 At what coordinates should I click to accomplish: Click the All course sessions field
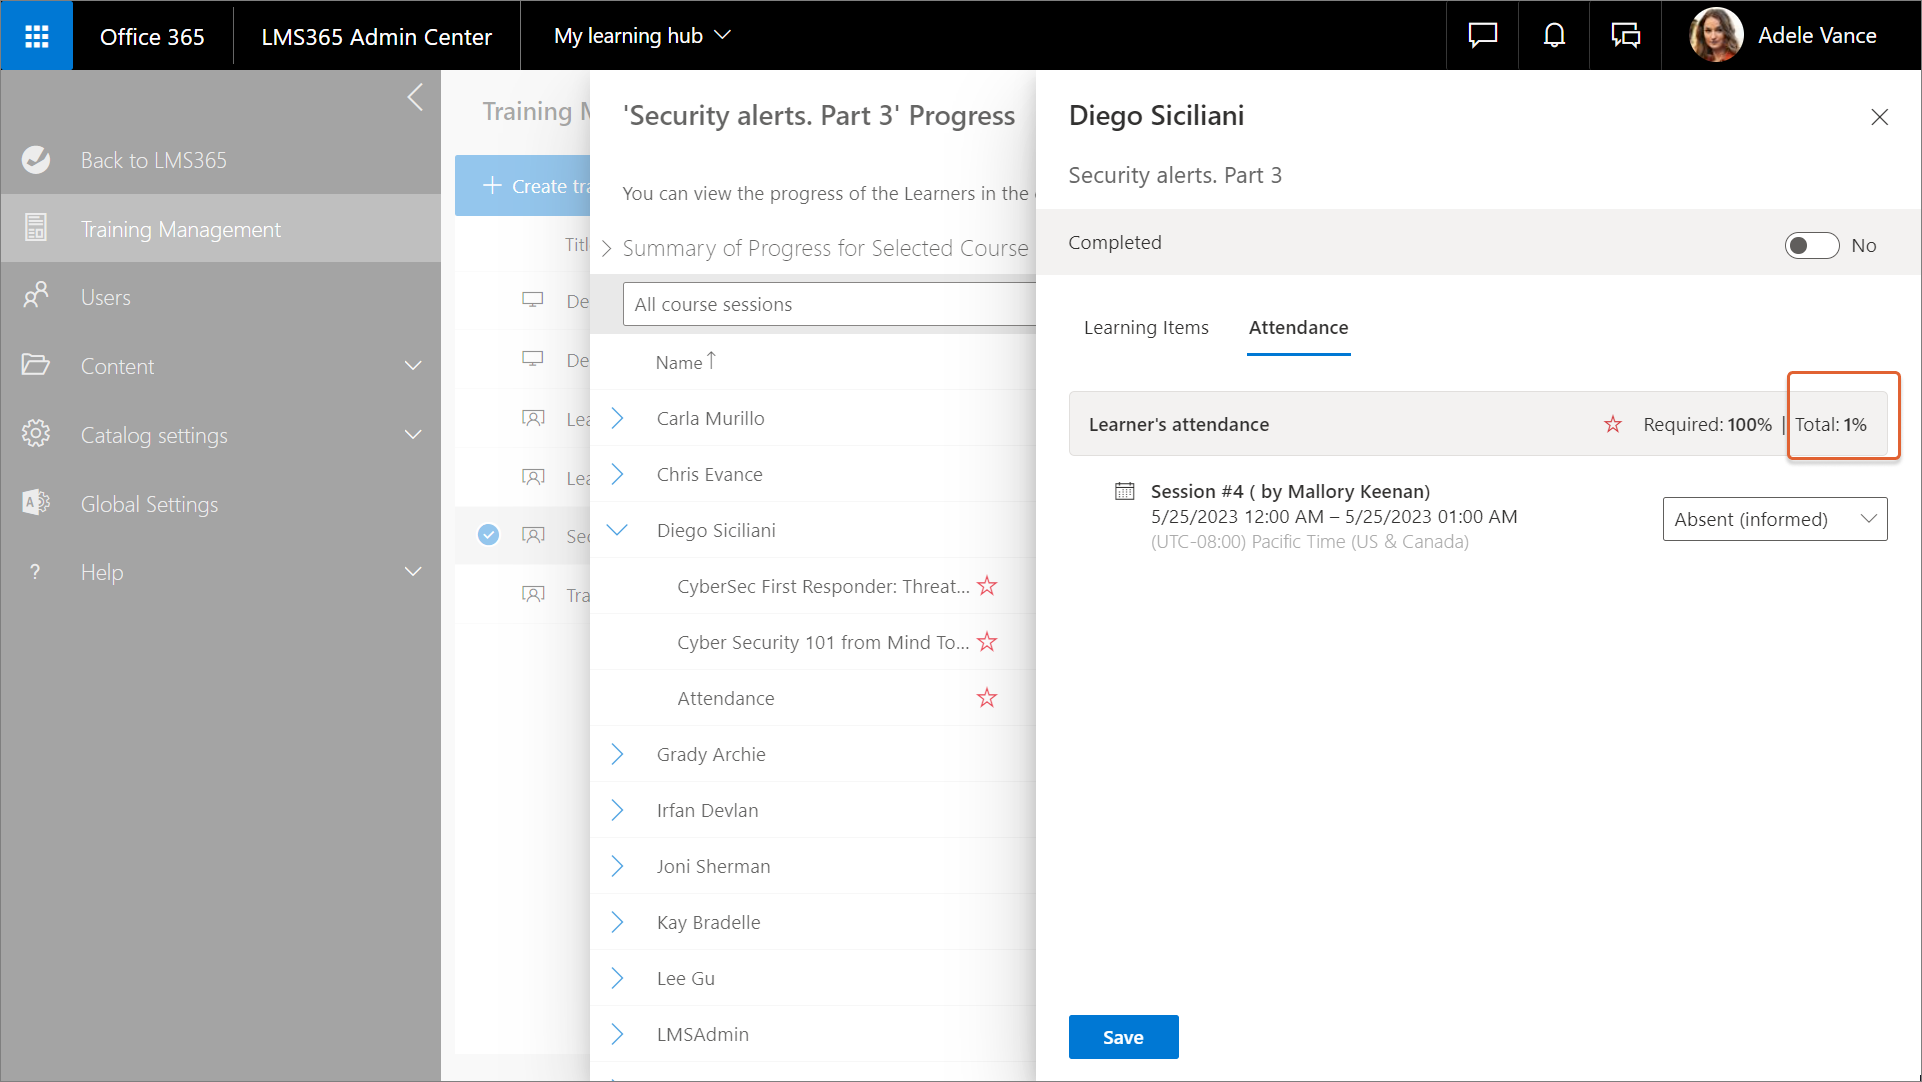click(x=828, y=304)
